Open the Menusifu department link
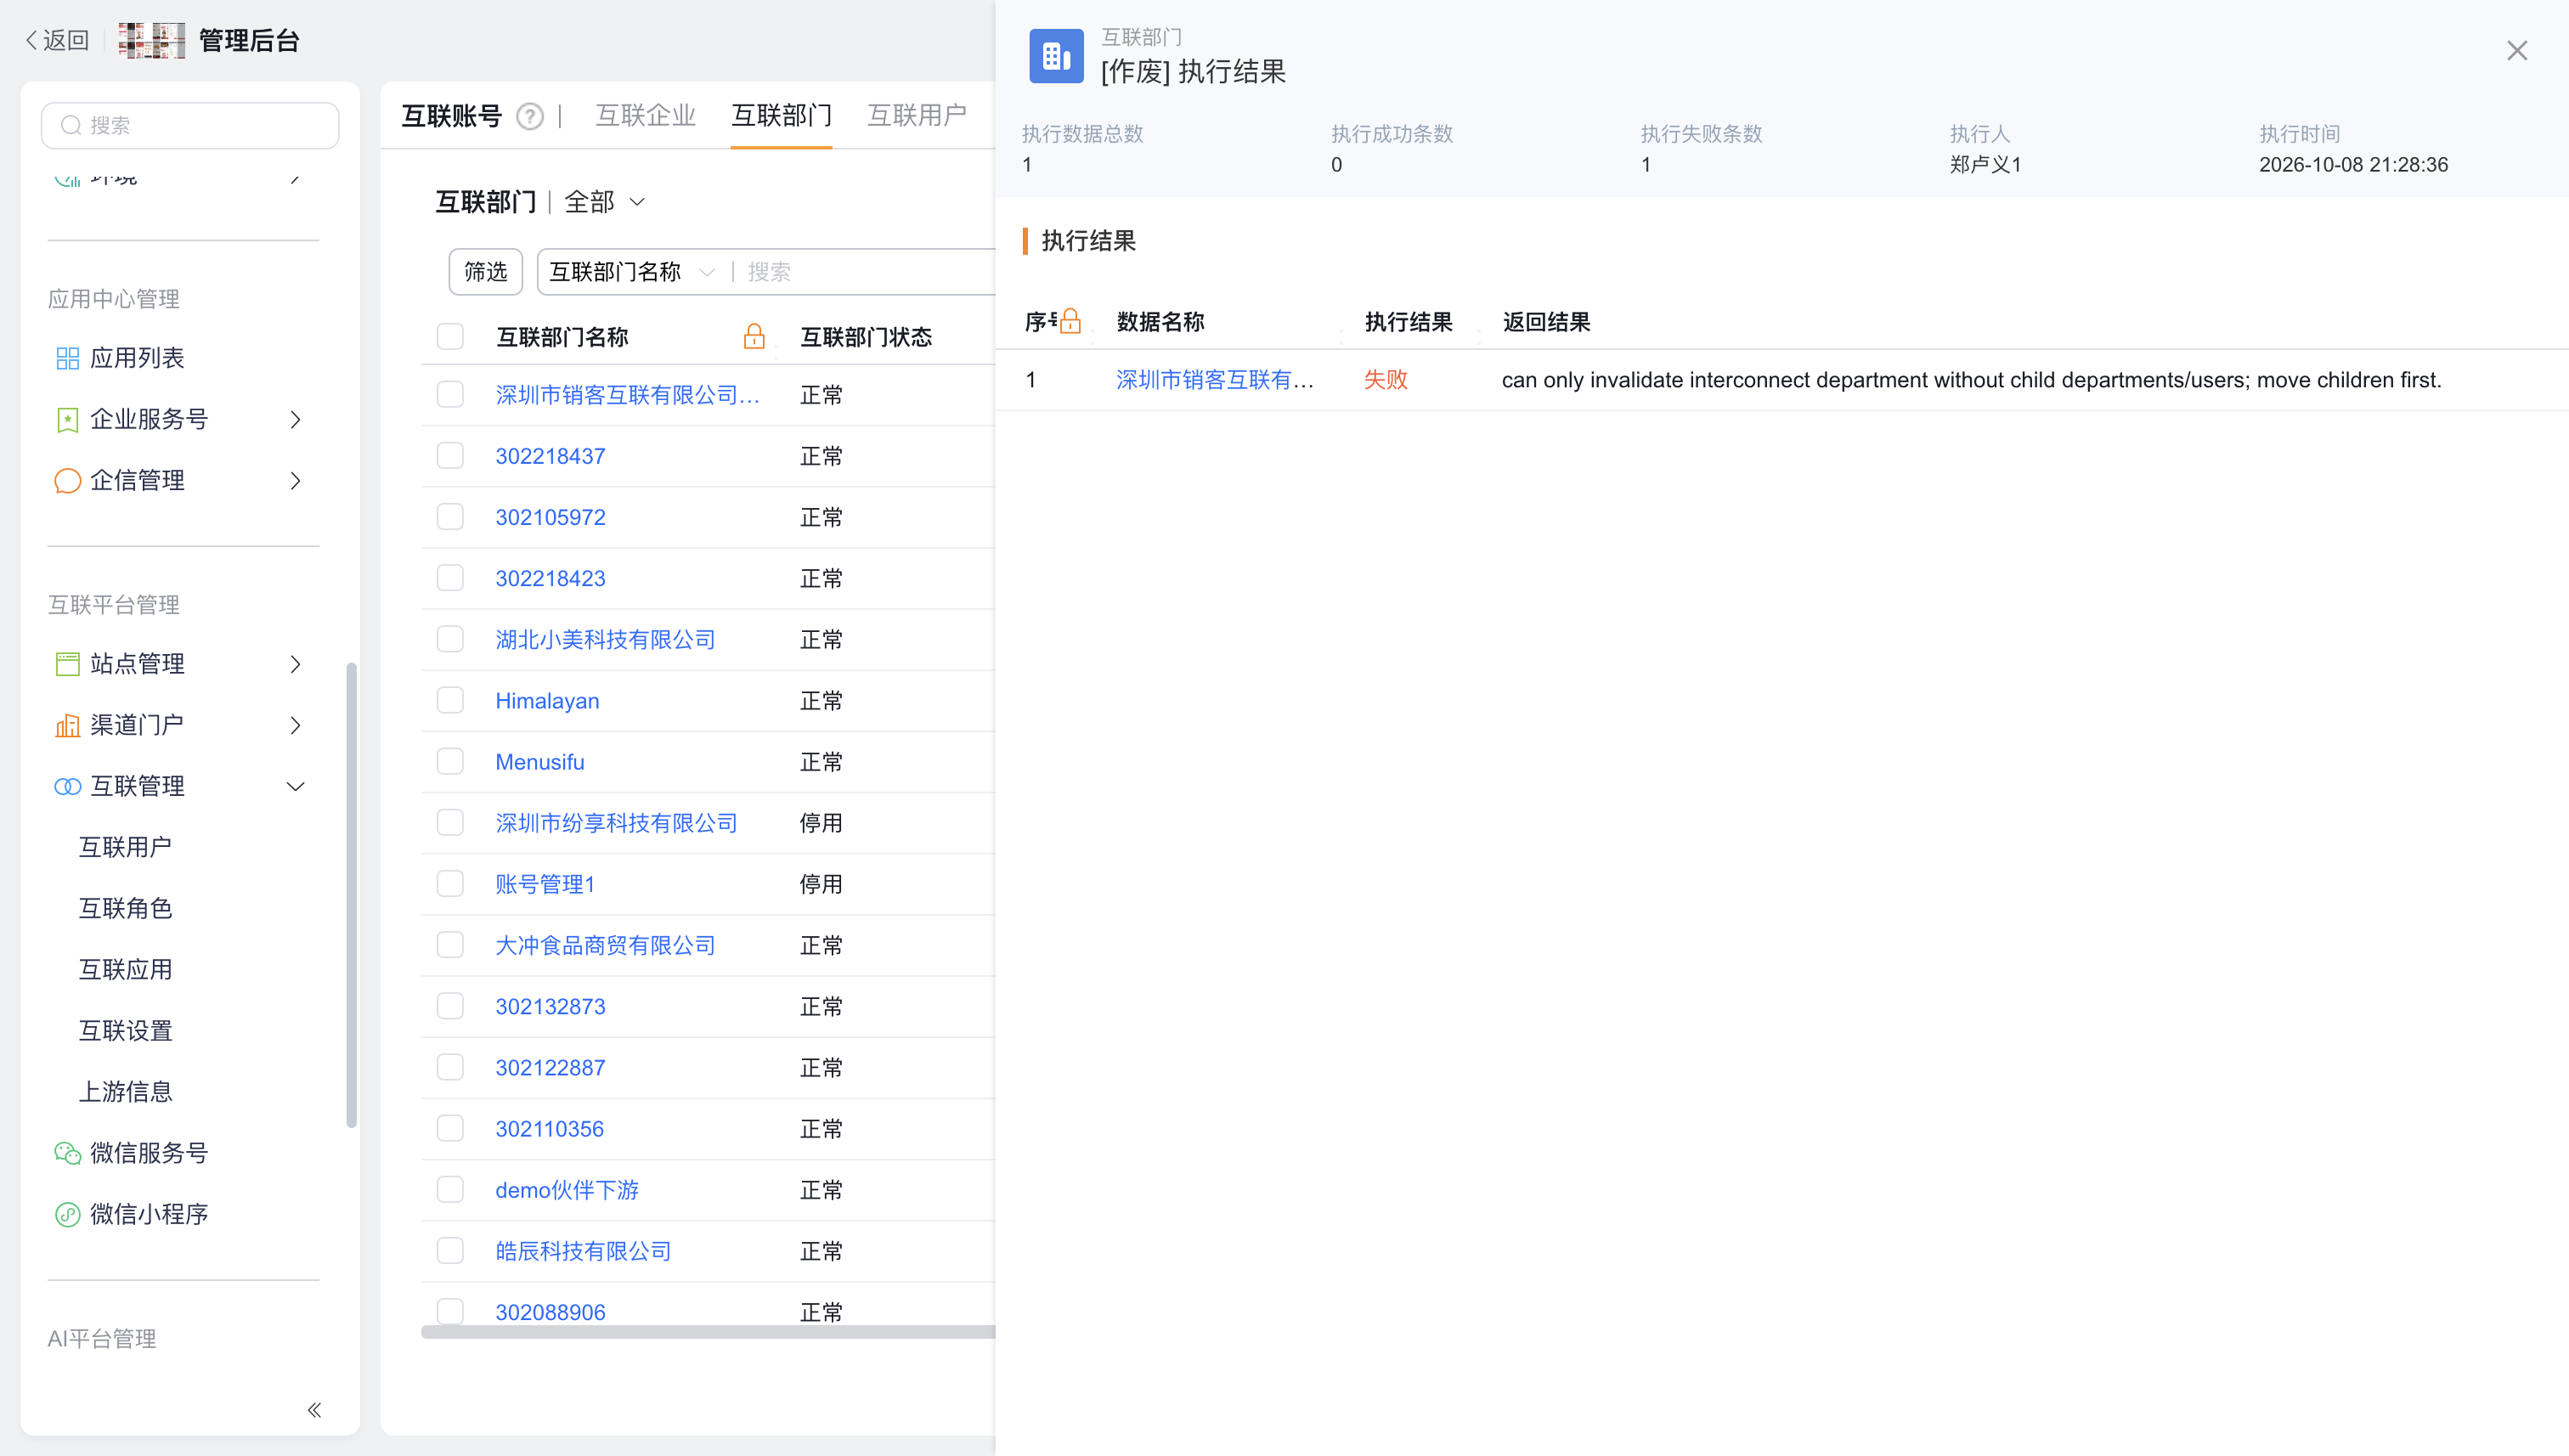The width and height of the screenshot is (2569, 1456). tap(540, 761)
